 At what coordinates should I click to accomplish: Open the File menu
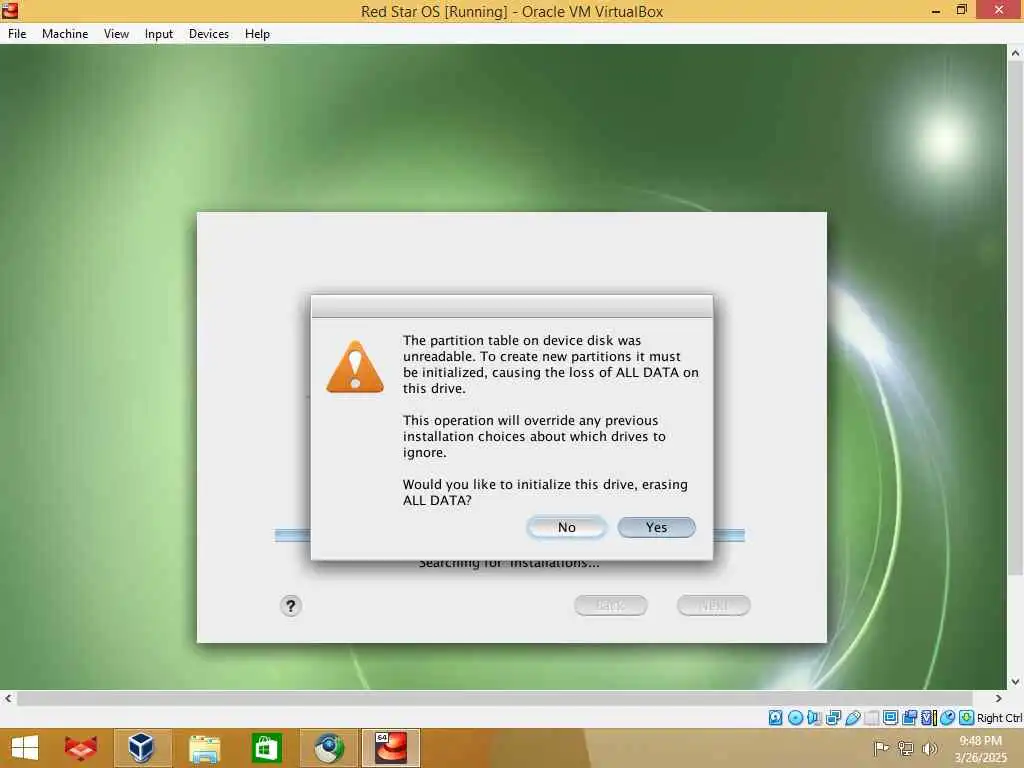pos(17,34)
